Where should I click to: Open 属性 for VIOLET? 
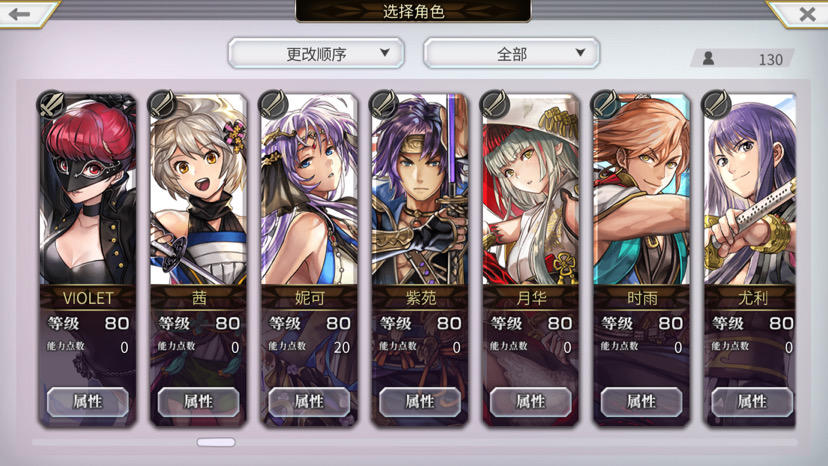click(88, 402)
